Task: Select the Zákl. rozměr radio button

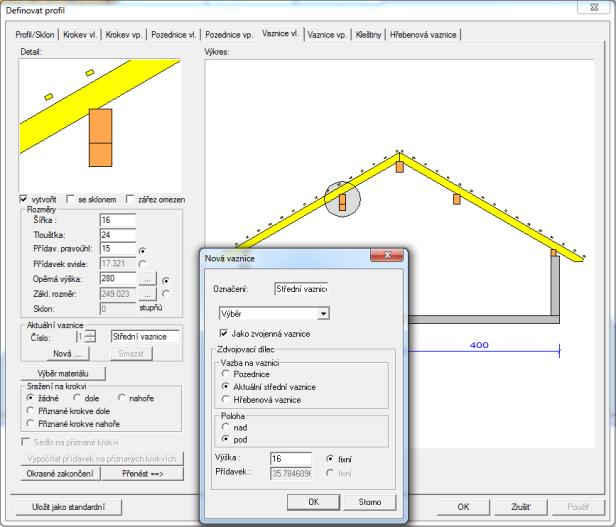Action: click(166, 294)
